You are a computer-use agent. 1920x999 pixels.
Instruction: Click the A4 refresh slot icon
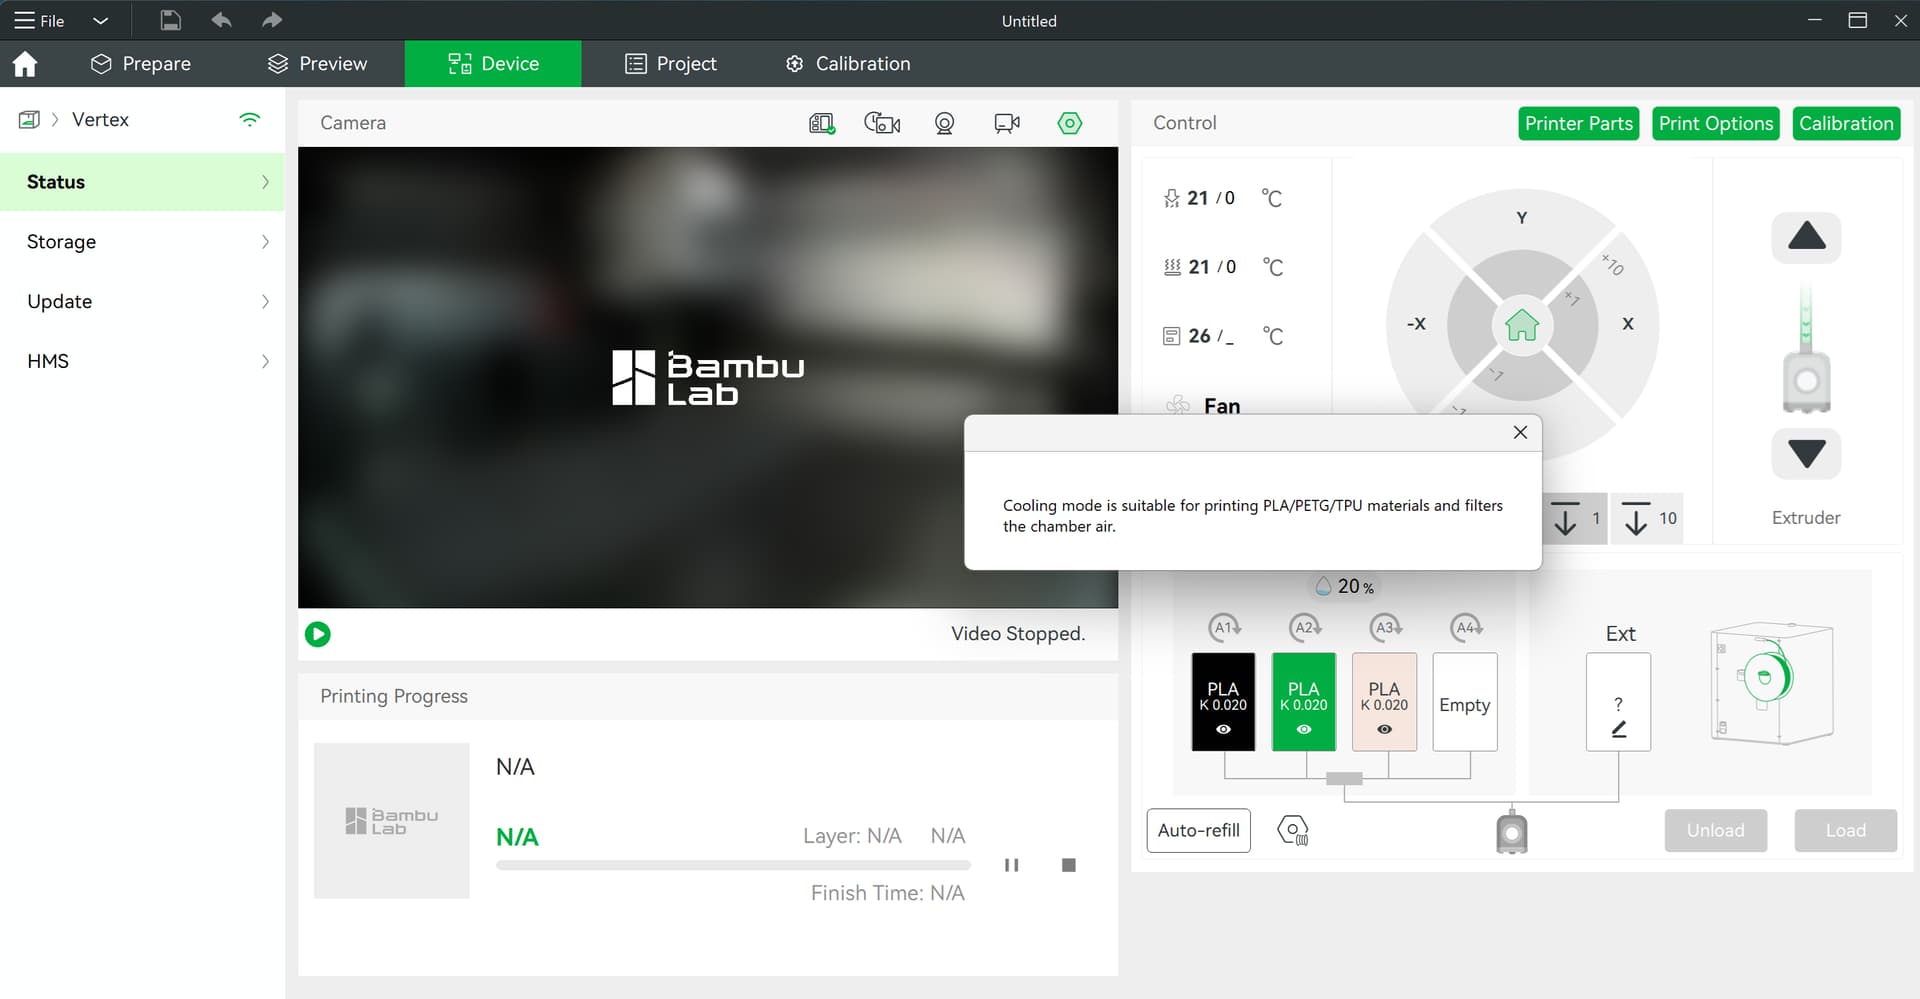[x=1466, y=627]
